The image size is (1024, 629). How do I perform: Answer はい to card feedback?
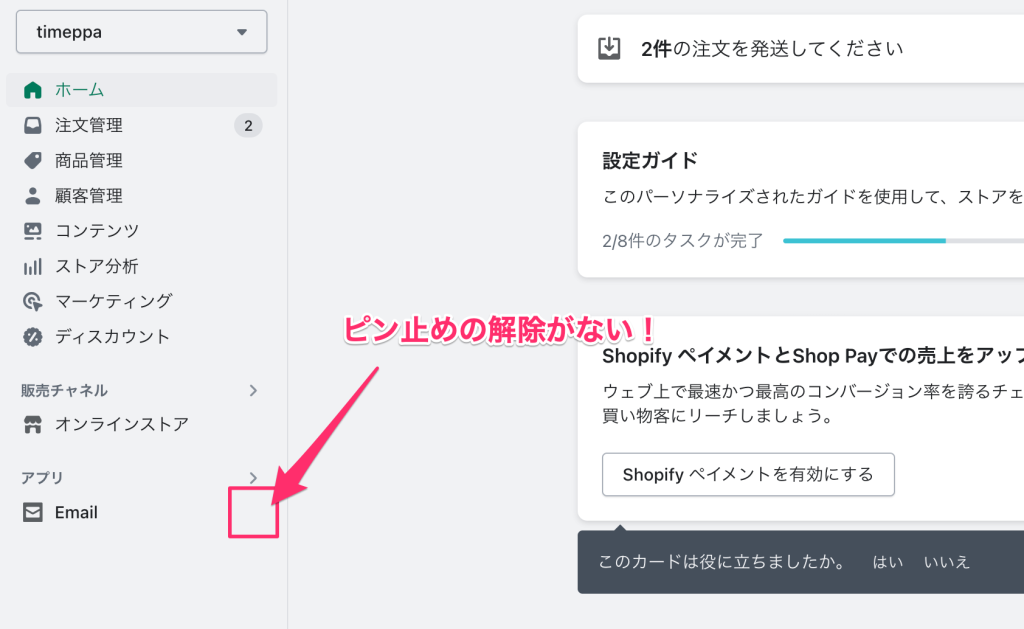[x=888, y=562]
